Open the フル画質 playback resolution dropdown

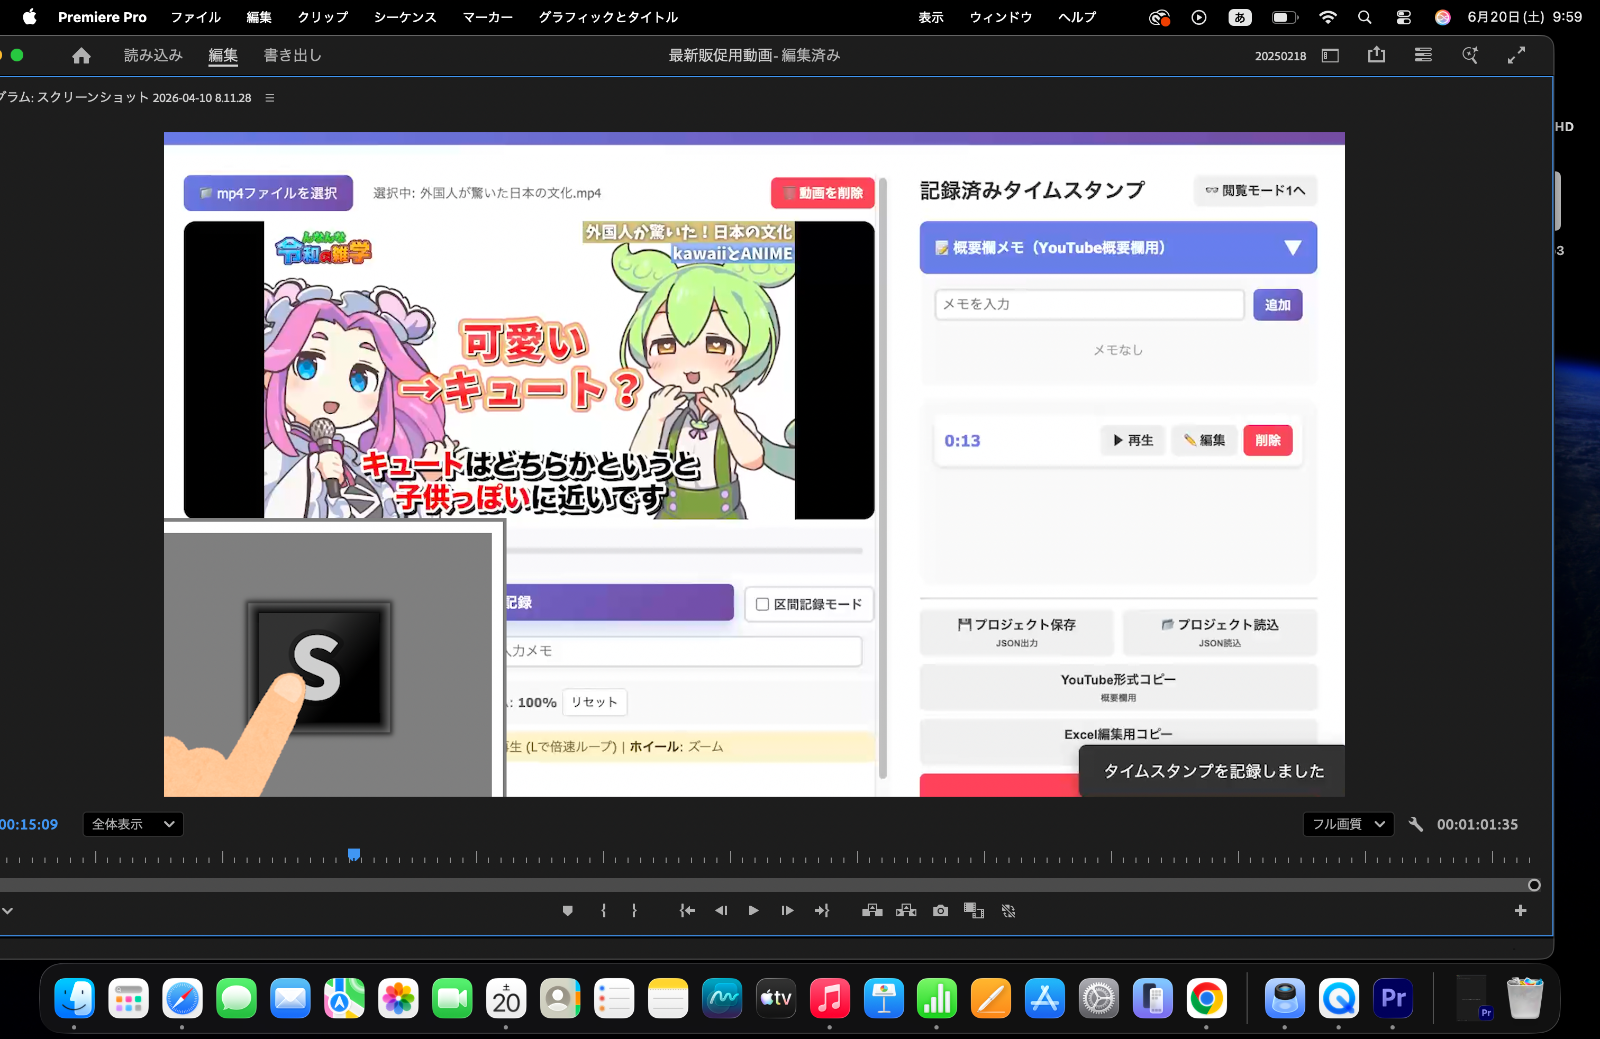click(x=1348, y=825)
